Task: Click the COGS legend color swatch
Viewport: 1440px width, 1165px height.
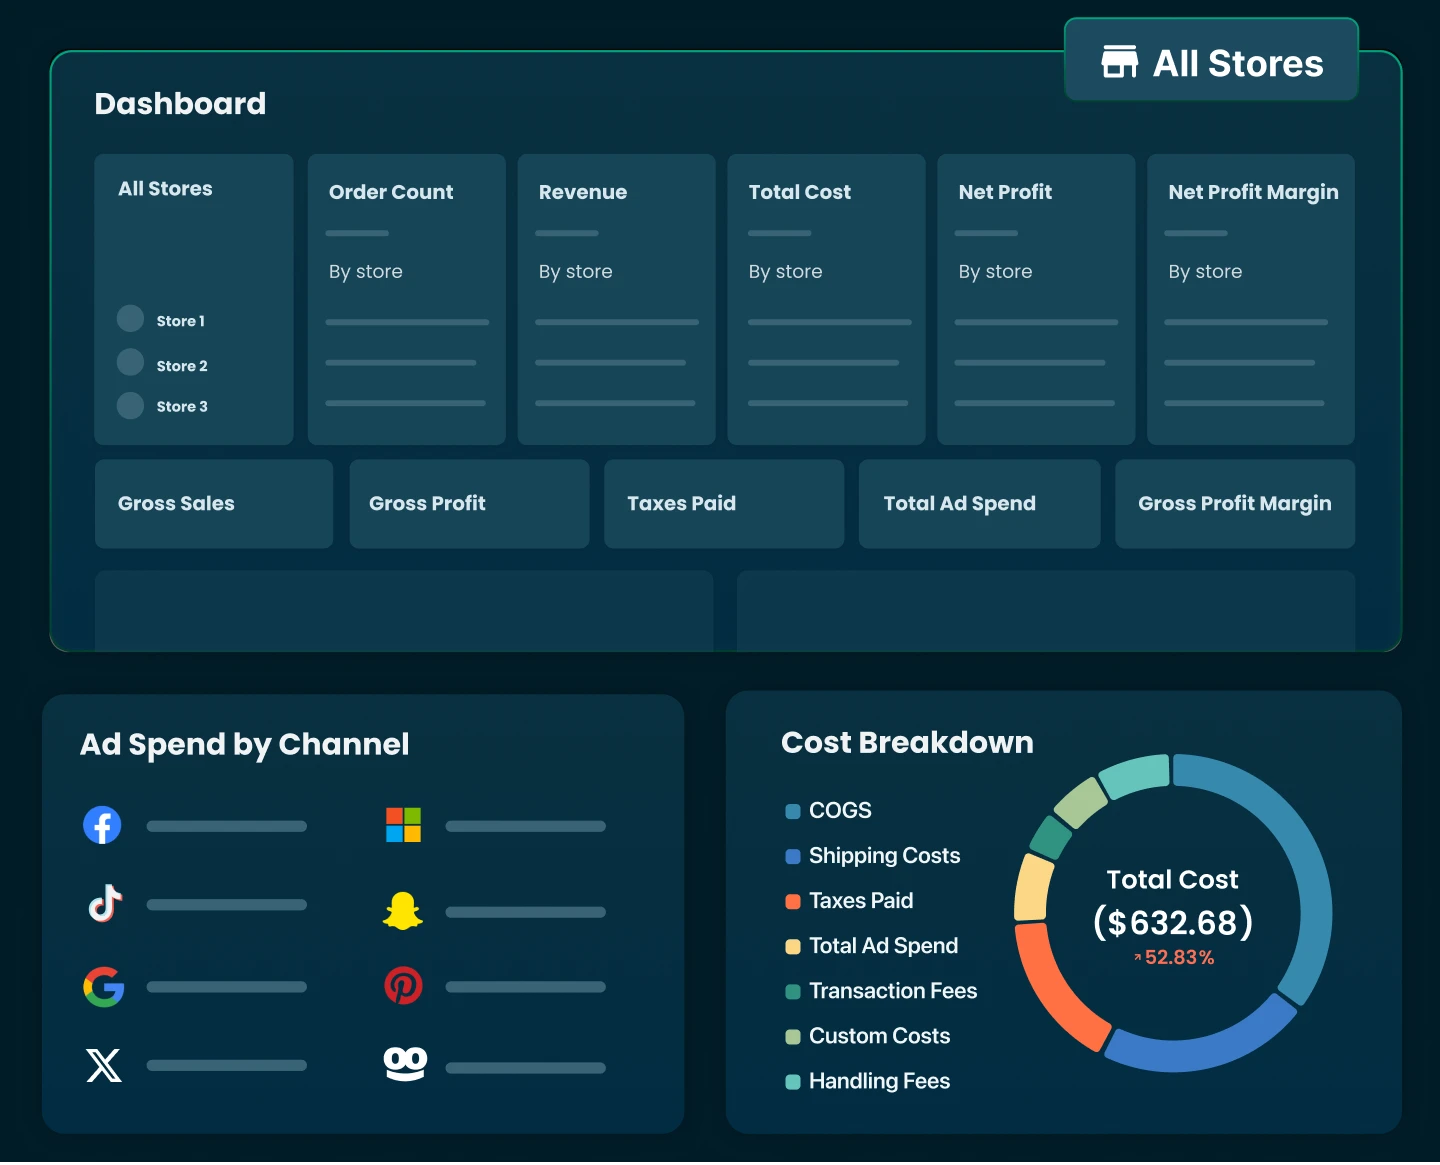Action: pos(793,811)
